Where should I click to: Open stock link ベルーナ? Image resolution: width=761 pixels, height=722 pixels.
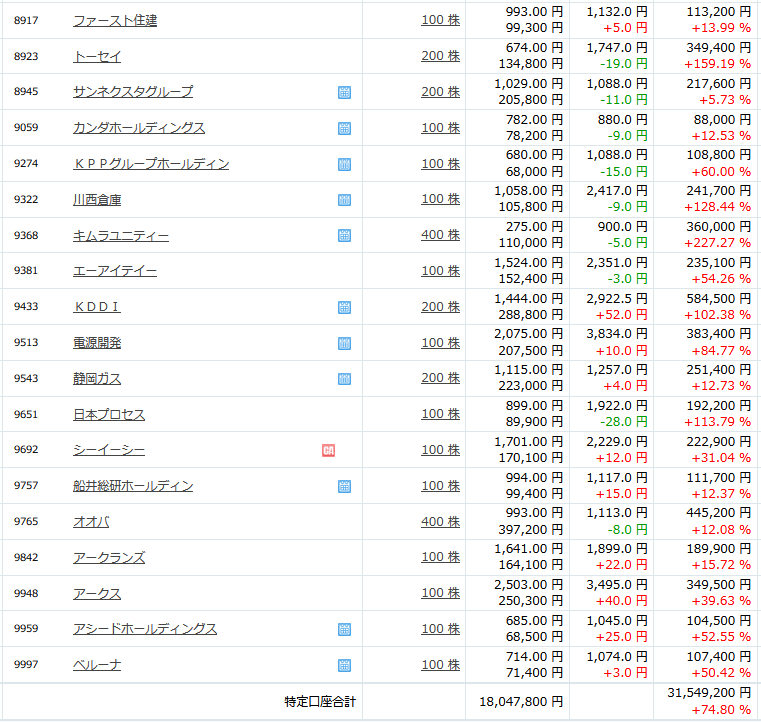pos(97,665)
